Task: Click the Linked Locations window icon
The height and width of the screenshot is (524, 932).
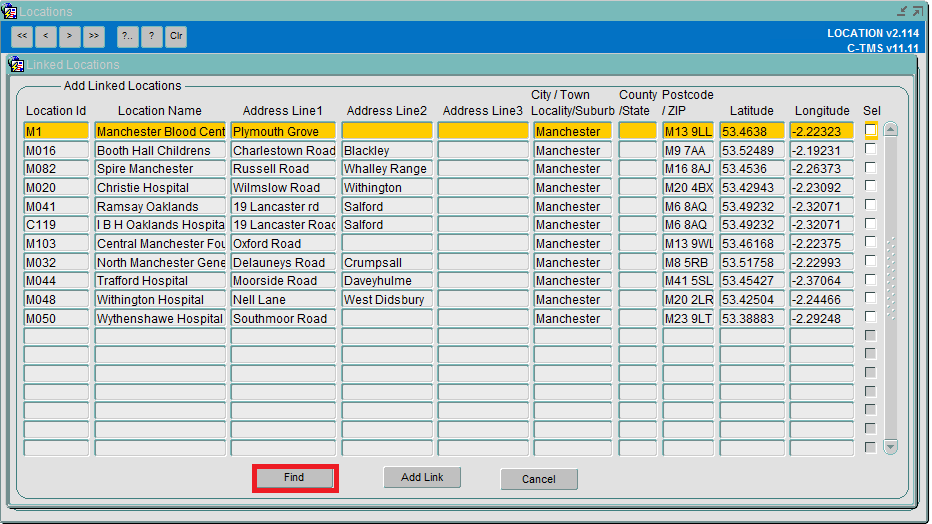Action: (x=16, y=64)
